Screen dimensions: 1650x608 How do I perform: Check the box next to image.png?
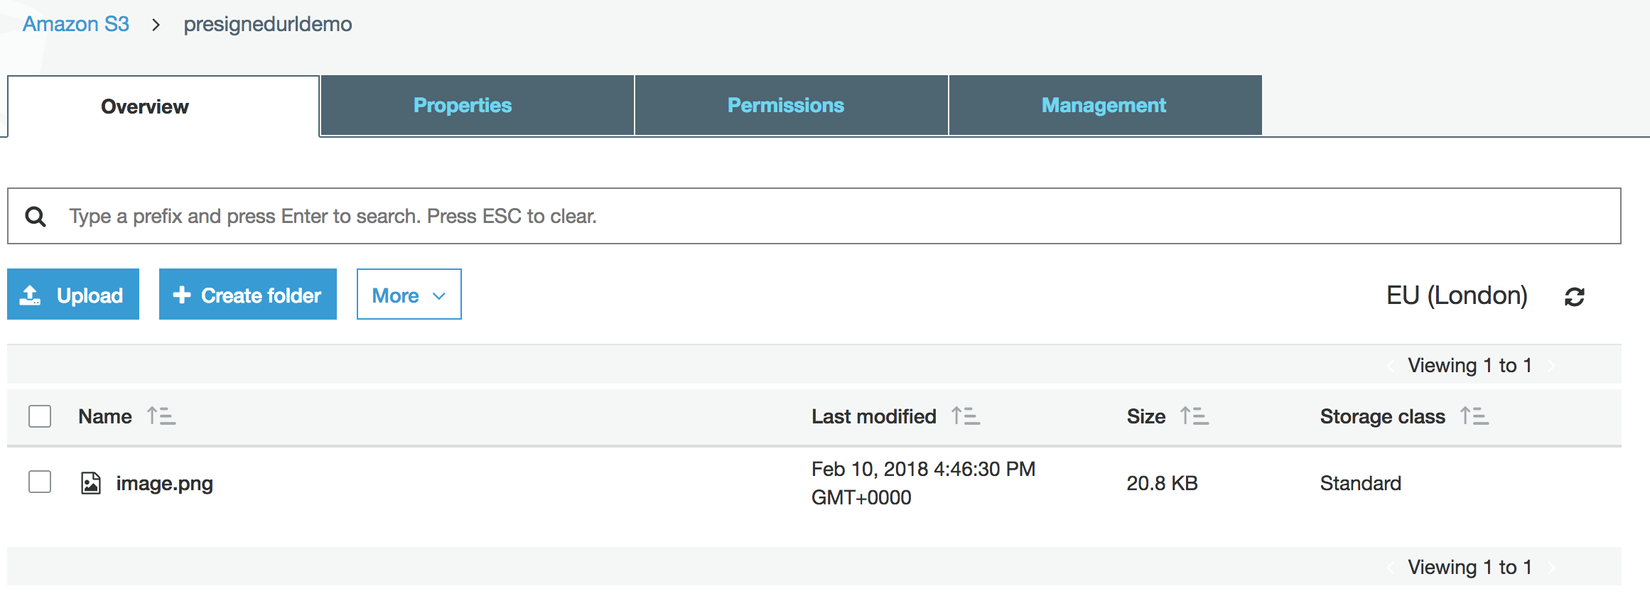[40, 482]
